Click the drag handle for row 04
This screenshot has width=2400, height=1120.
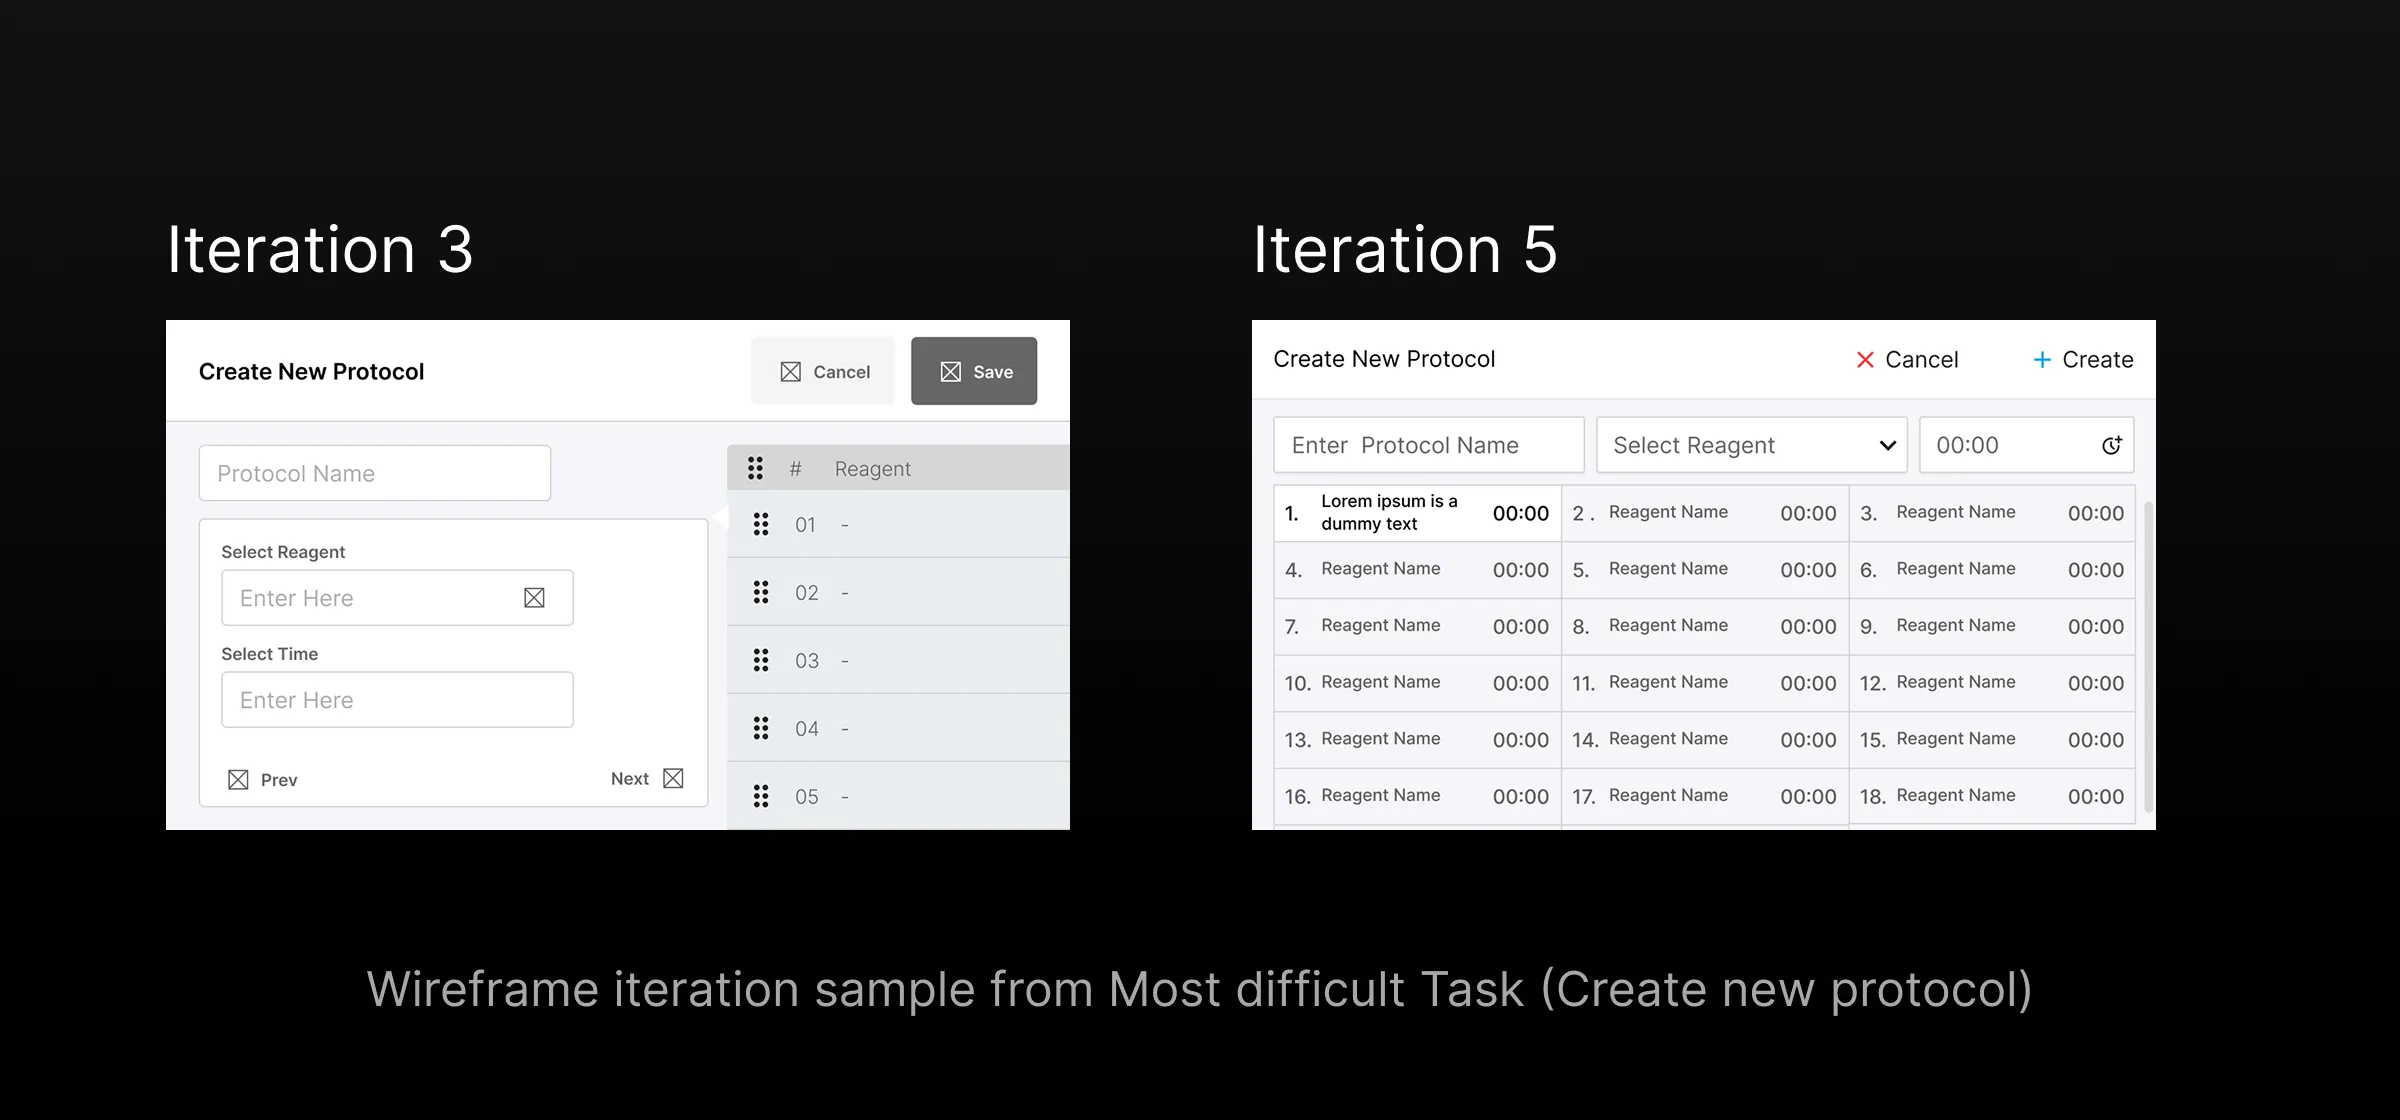tap(761, 728)
